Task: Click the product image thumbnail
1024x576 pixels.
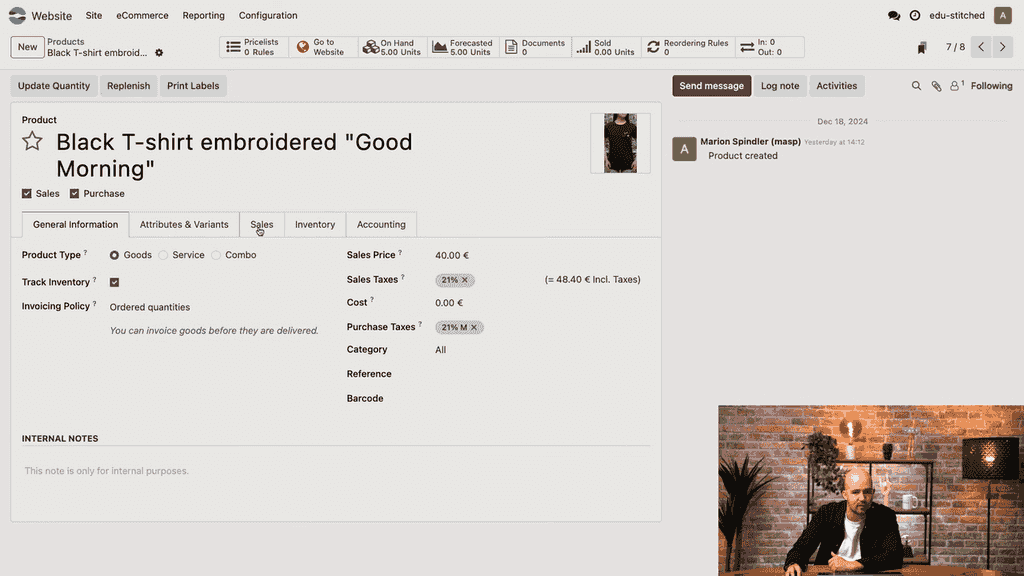Action: 620,143
